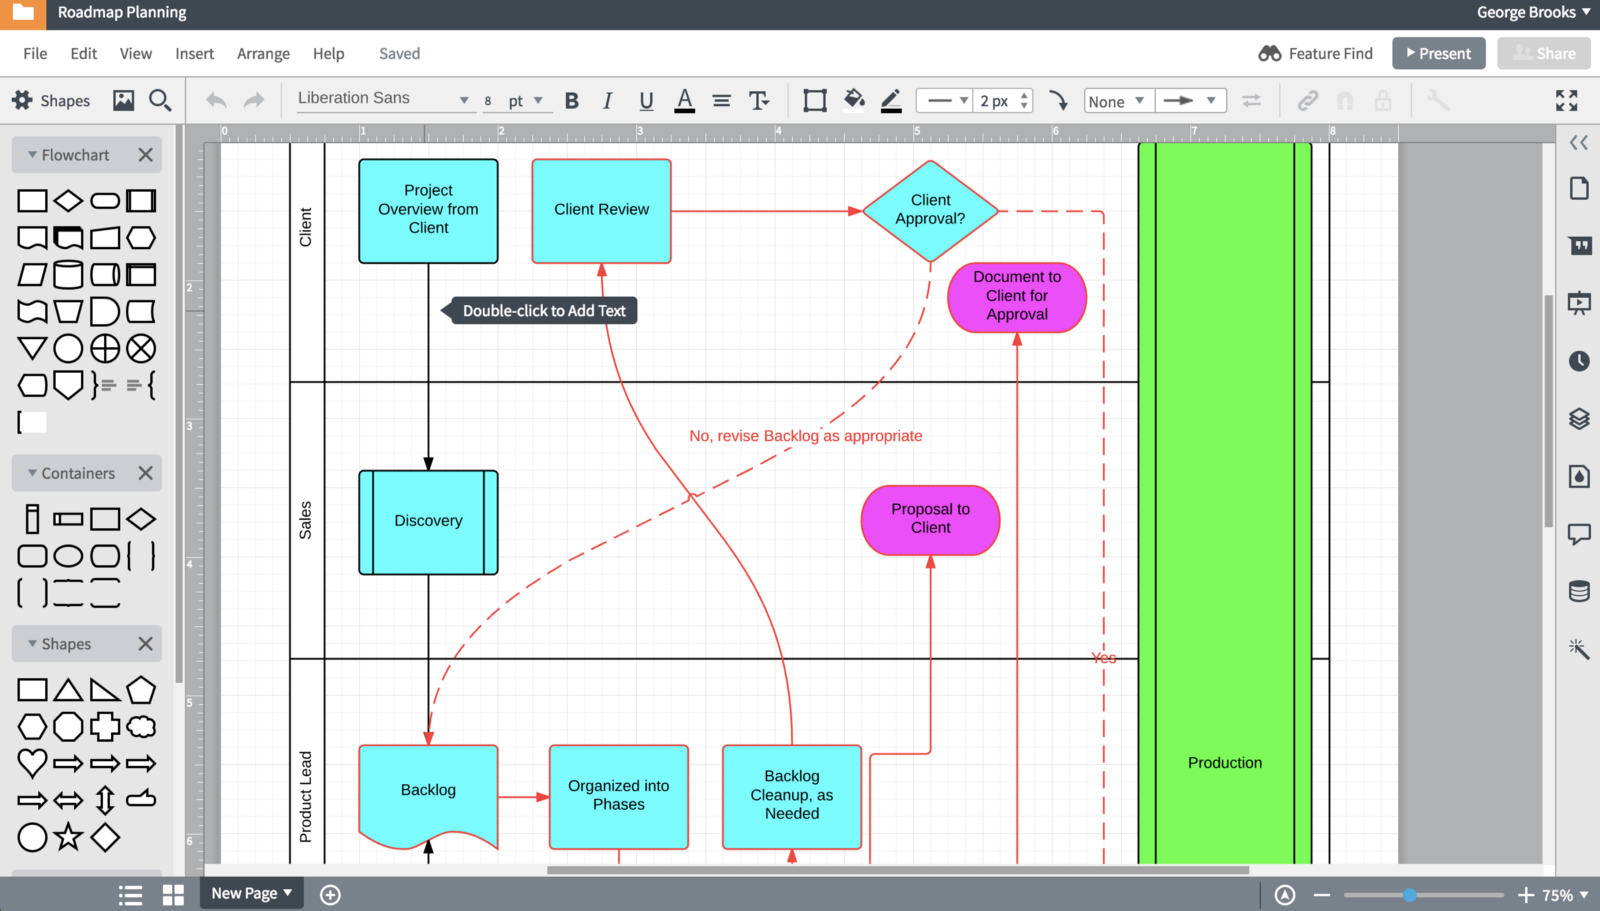Image resolution: width=1600 pixels, height=911 pixels.
Task: Open the magic wand actions icon
Action: [1579, 649]
